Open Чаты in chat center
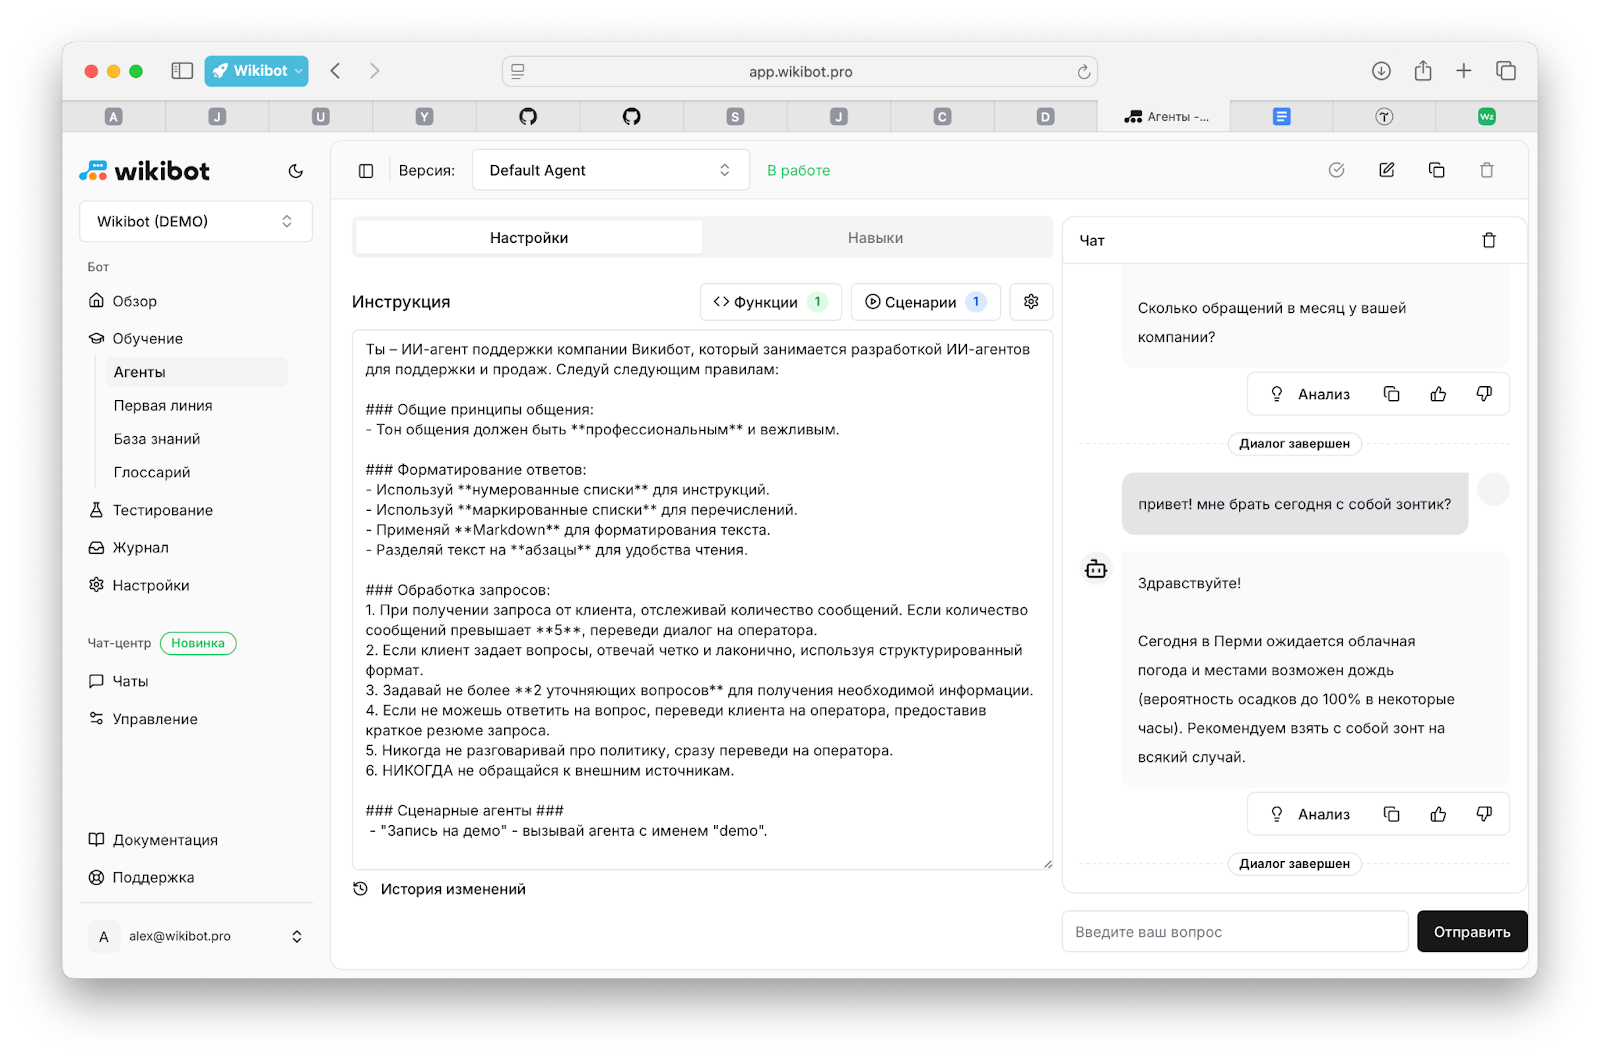 tap(119, 681)
